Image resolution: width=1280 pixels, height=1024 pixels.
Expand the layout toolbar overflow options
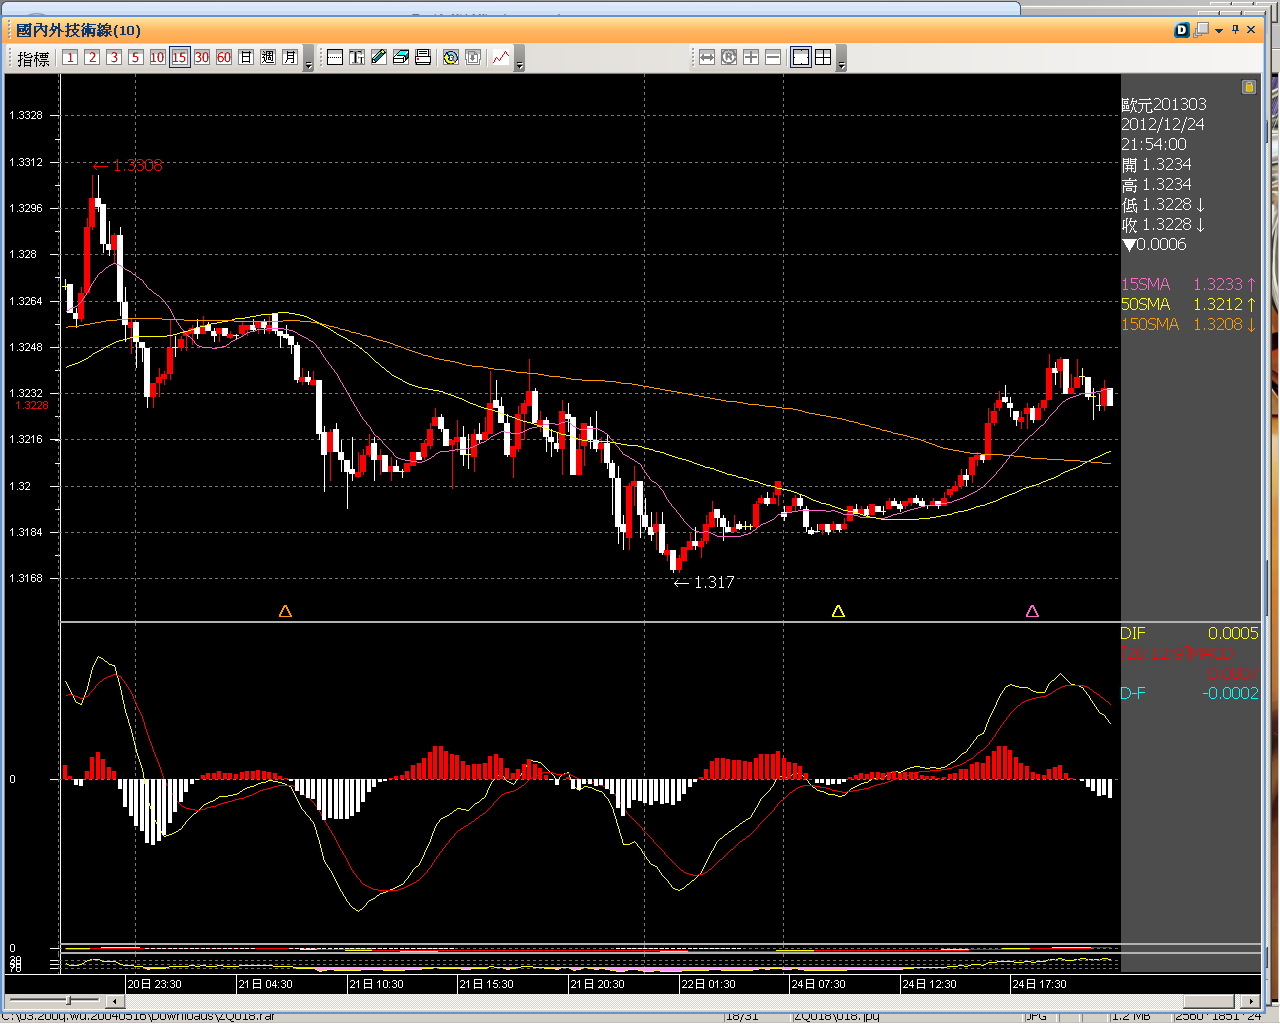(841, 60)
